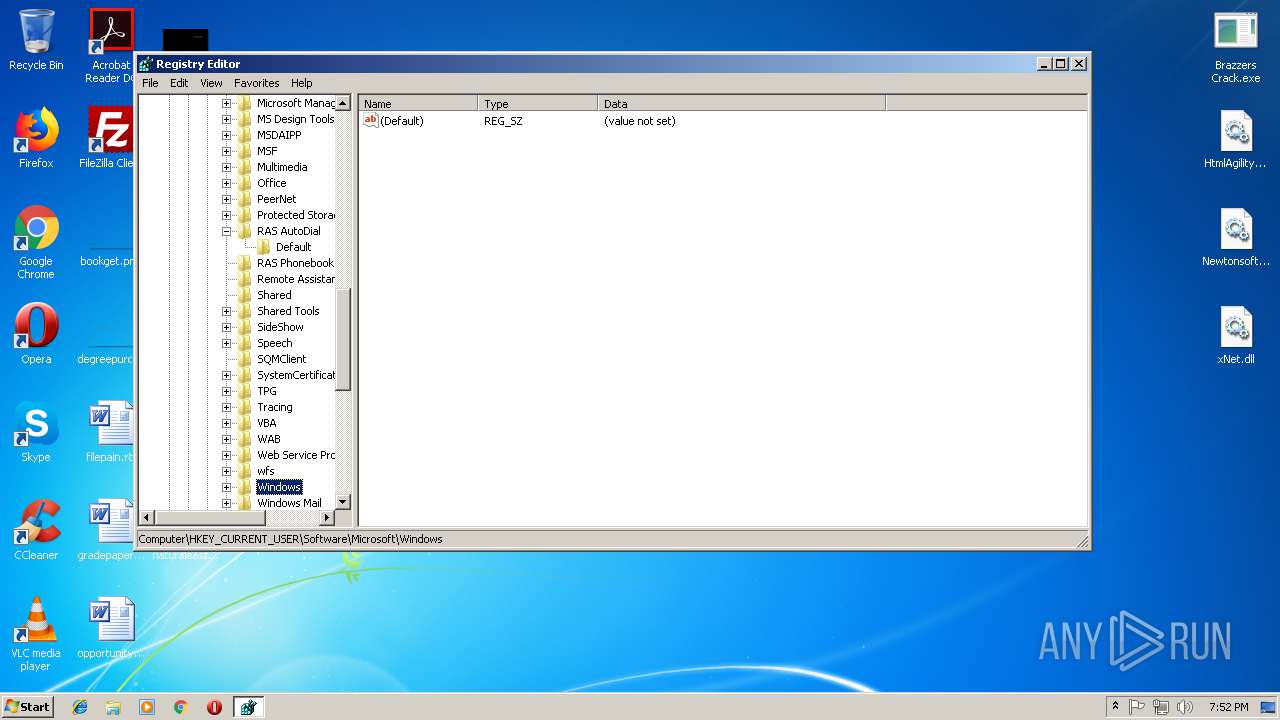Select the TPG folder icon
Screen dimensions: 1280x720
click(x=245, y=391)
